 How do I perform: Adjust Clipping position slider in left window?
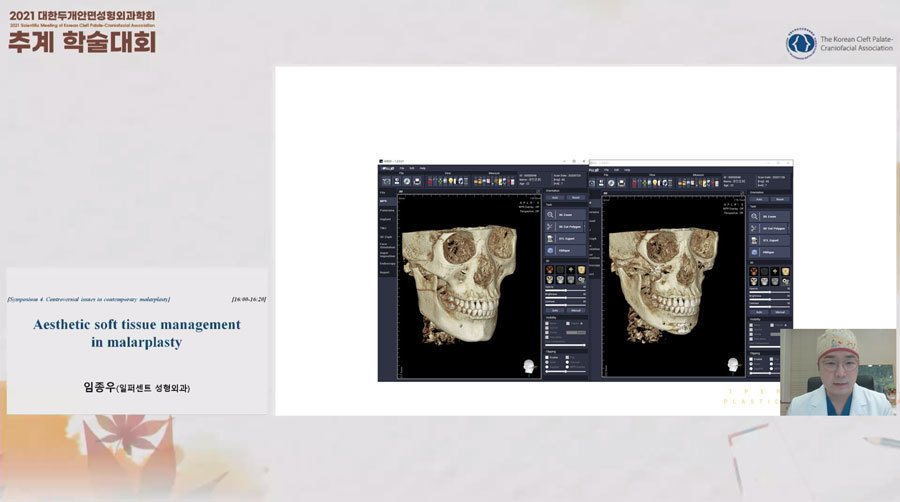(565, 371)
